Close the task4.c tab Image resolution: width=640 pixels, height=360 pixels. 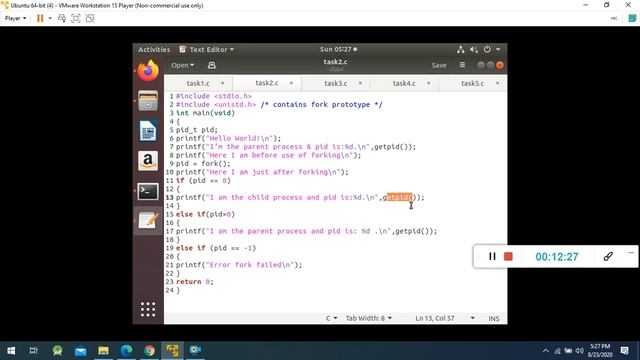pyautogui.click(x=429, y=83)
